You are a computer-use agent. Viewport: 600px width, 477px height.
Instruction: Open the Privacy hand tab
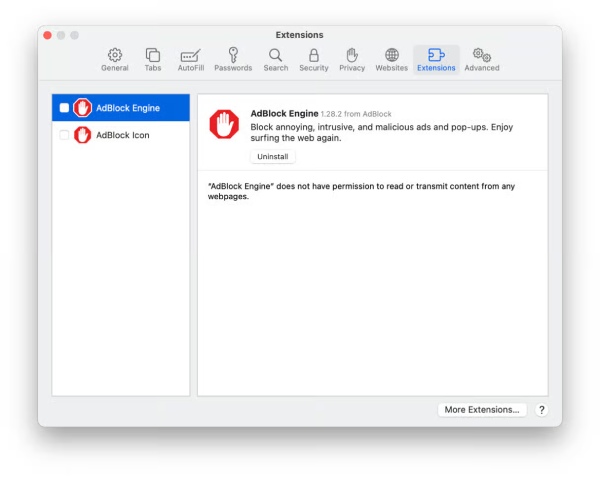click(x=352, y=60)
